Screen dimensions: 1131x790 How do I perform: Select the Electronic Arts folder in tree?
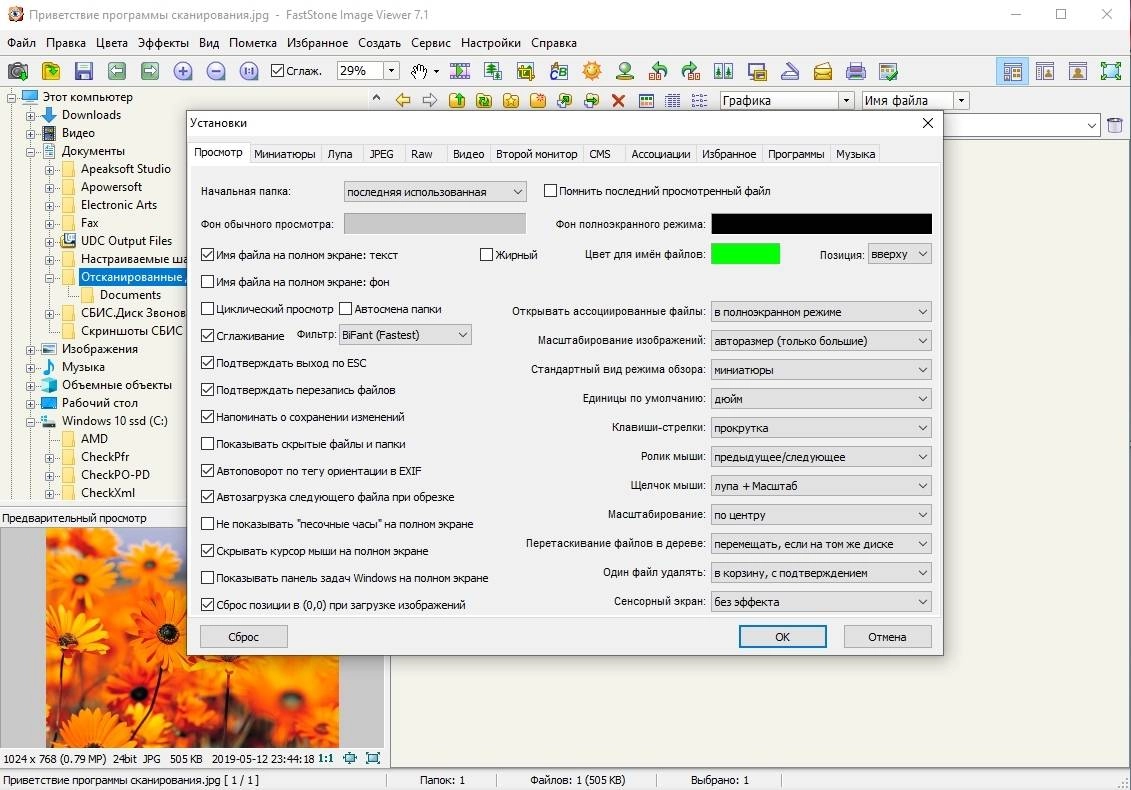coord(118,205)
